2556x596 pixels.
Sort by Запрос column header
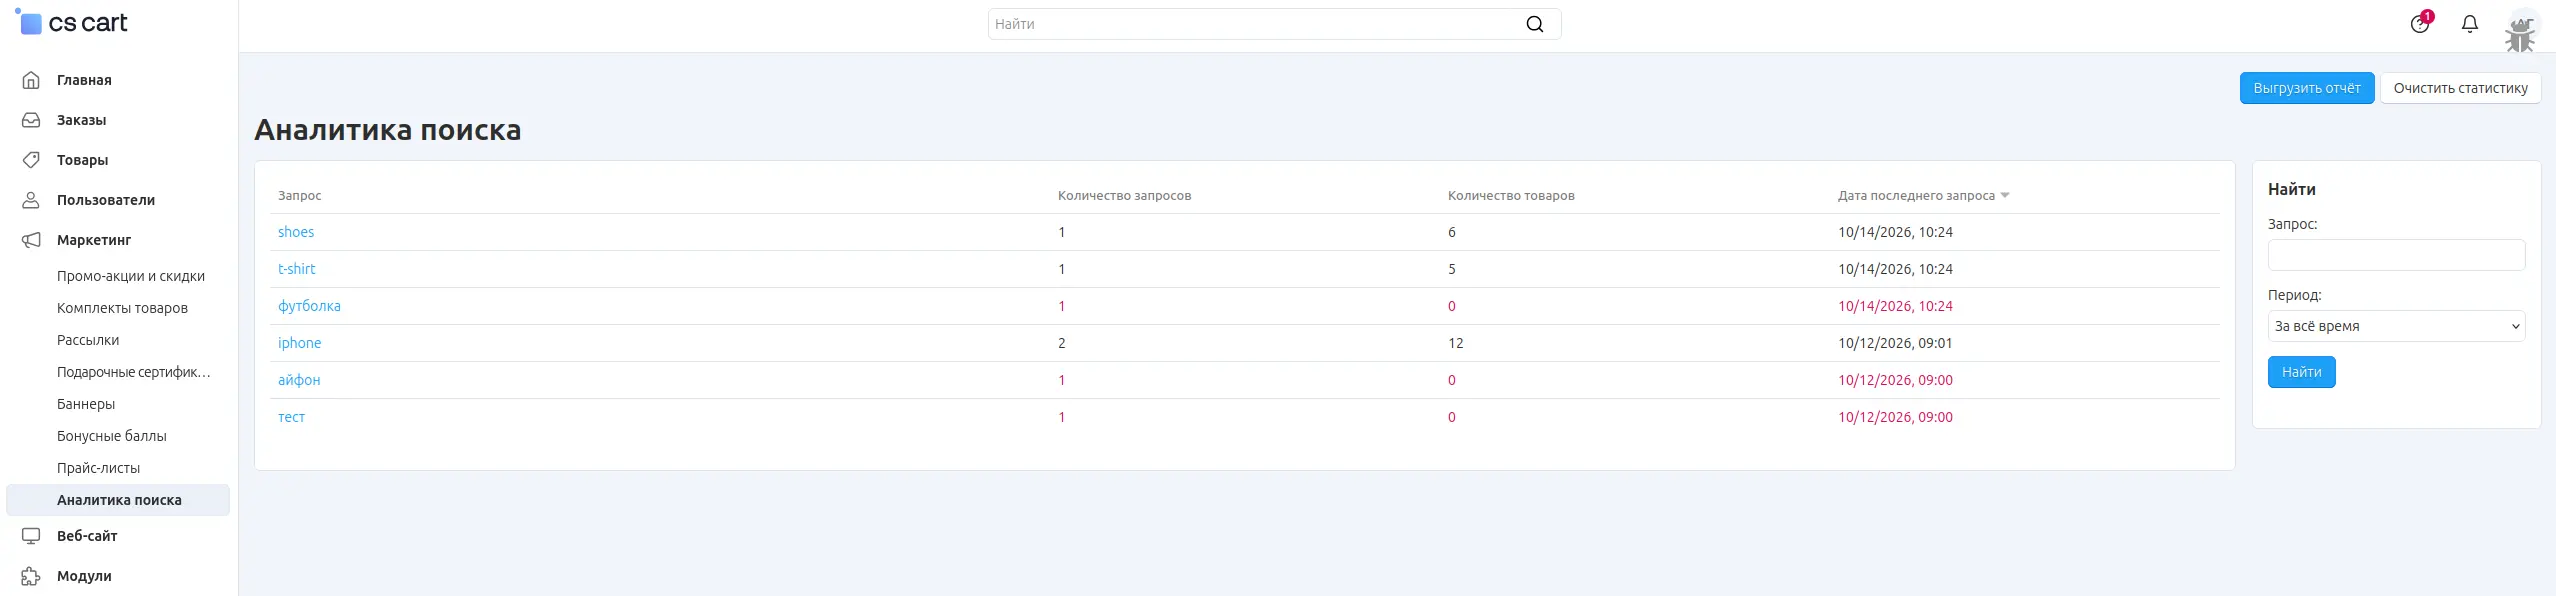(x=299, y=196)
